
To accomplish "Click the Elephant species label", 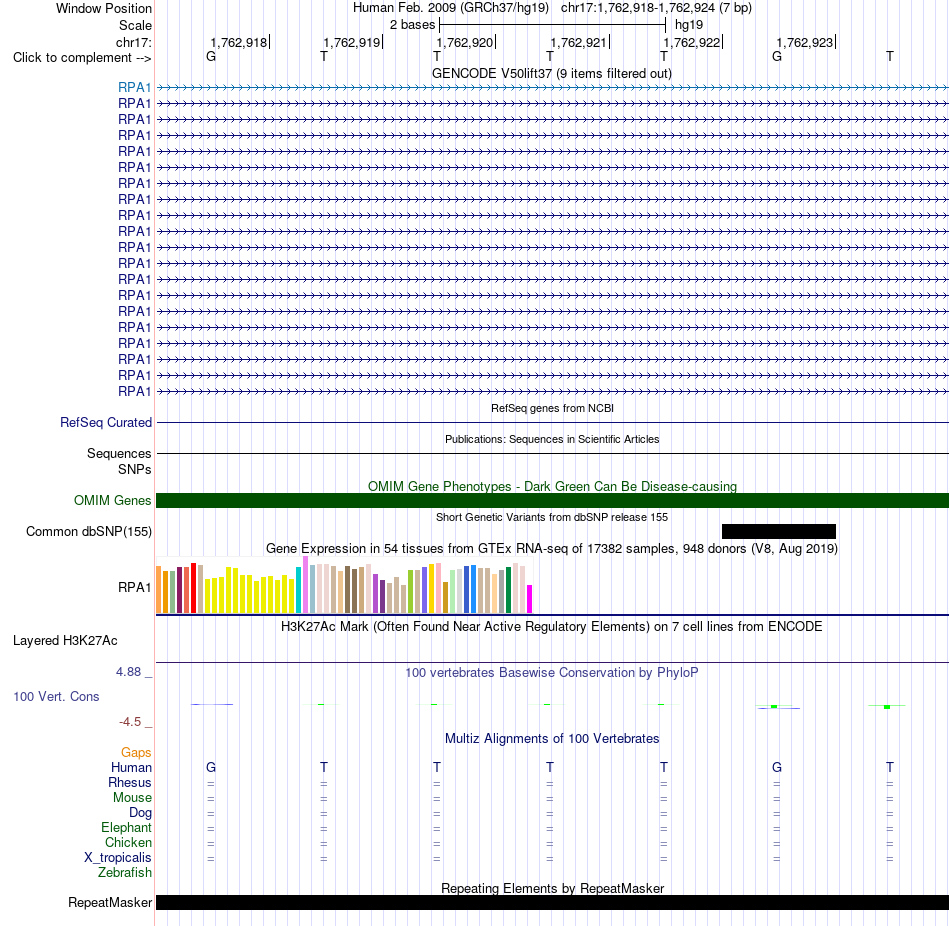I will pyautogui.click(x=127, y=827).
